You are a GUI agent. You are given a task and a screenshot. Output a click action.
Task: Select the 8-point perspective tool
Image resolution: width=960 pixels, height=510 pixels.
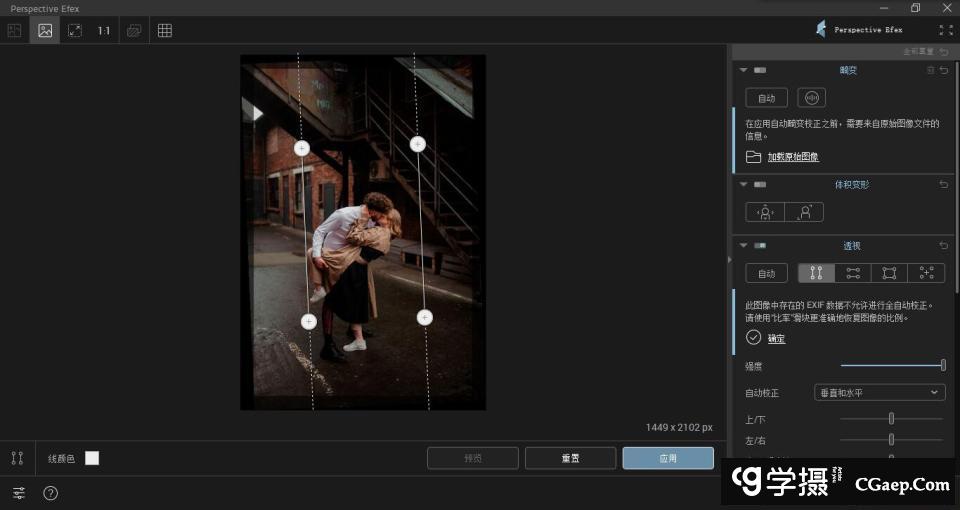pos(926,273)
